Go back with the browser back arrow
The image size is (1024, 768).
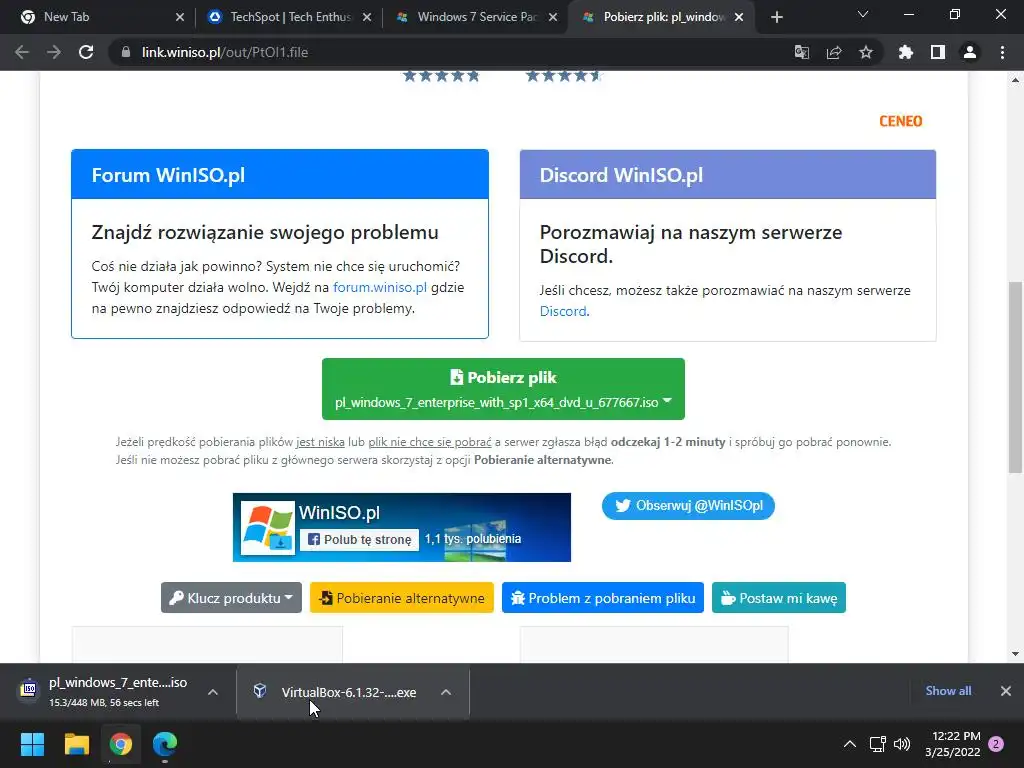(22, 52)
